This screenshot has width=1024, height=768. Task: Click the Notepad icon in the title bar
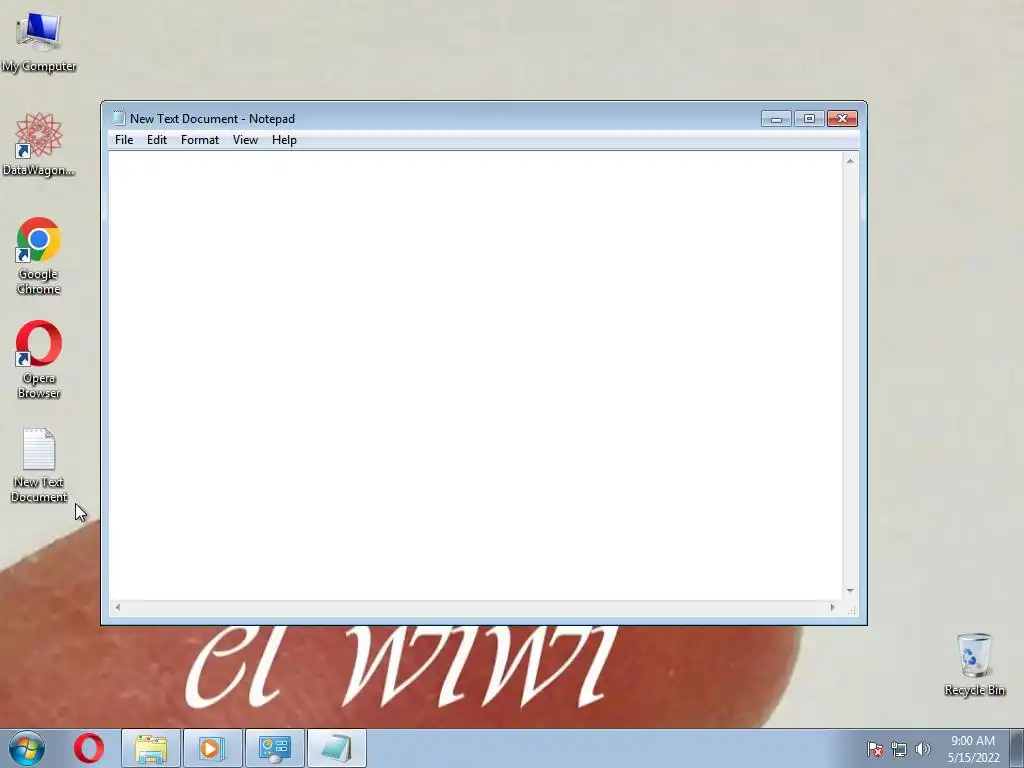[x=118, y=118]
